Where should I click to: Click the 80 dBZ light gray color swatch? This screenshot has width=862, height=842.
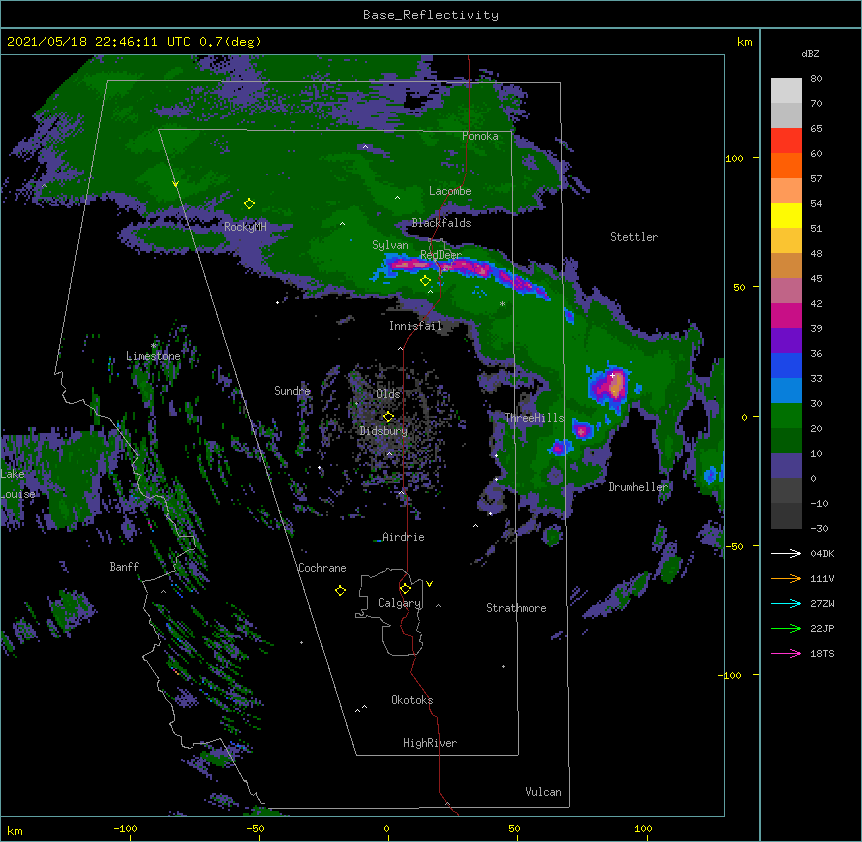click(x=786, y=91)
